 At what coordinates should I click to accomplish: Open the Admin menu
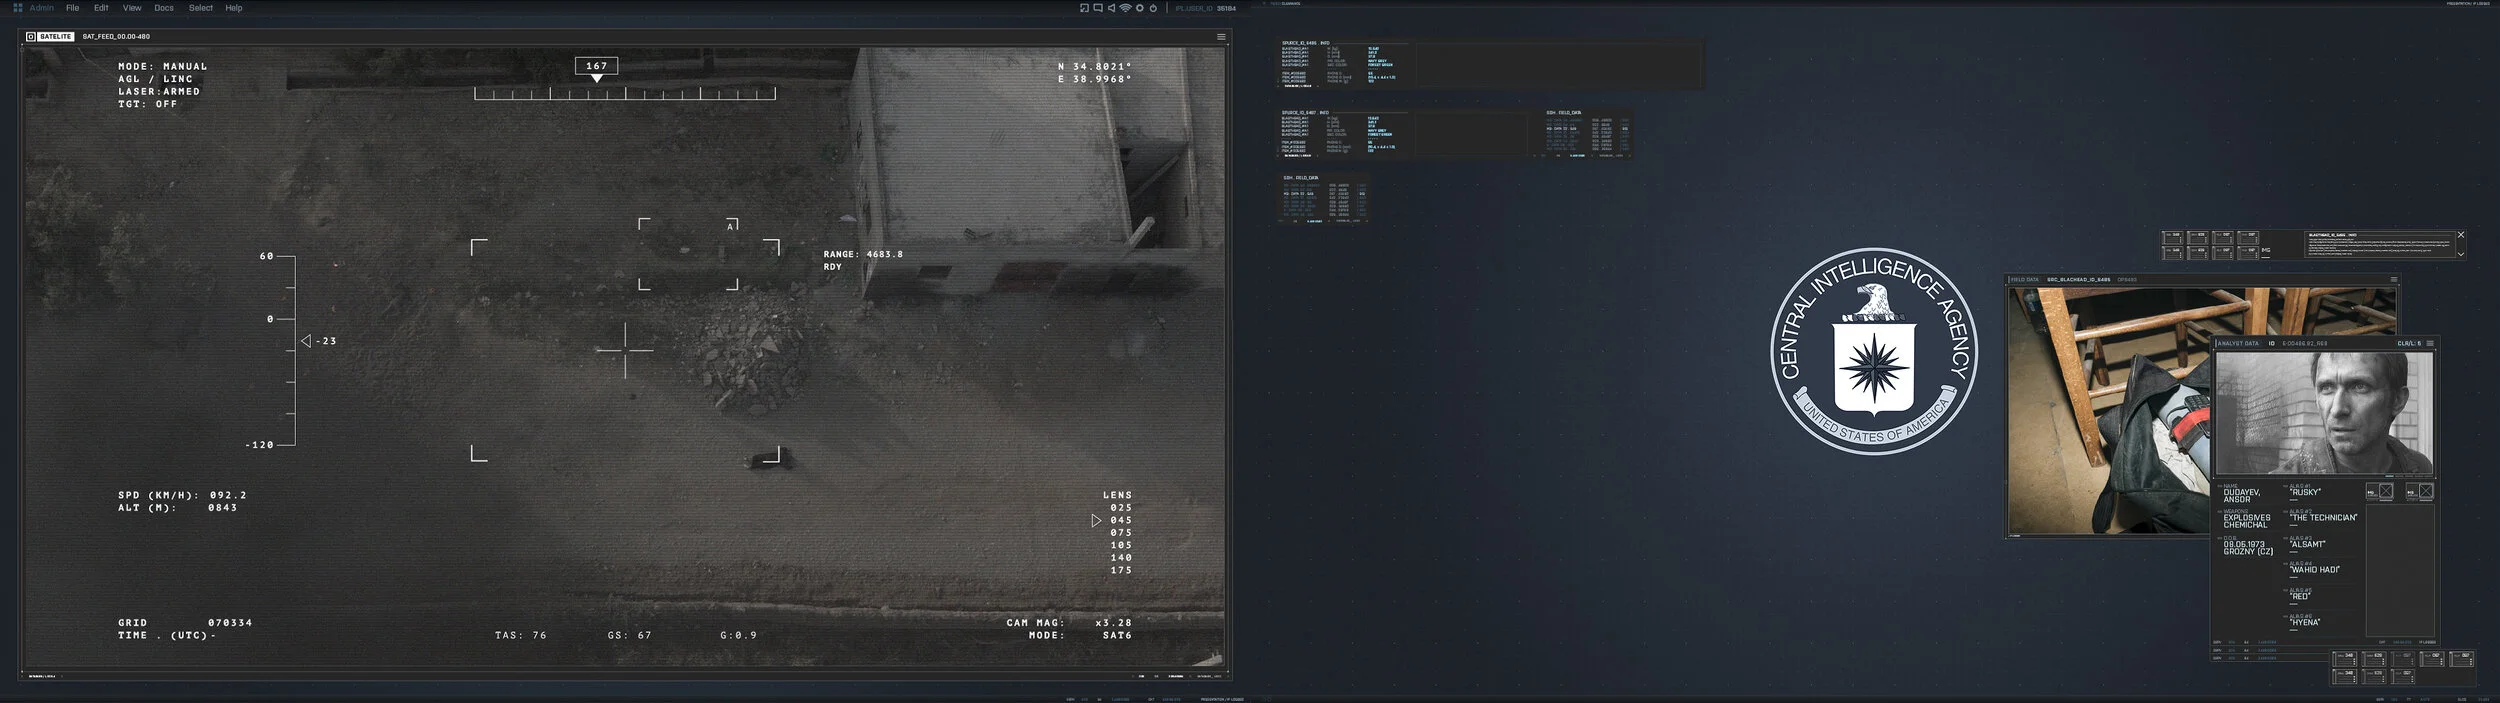[x=42, y=8]
